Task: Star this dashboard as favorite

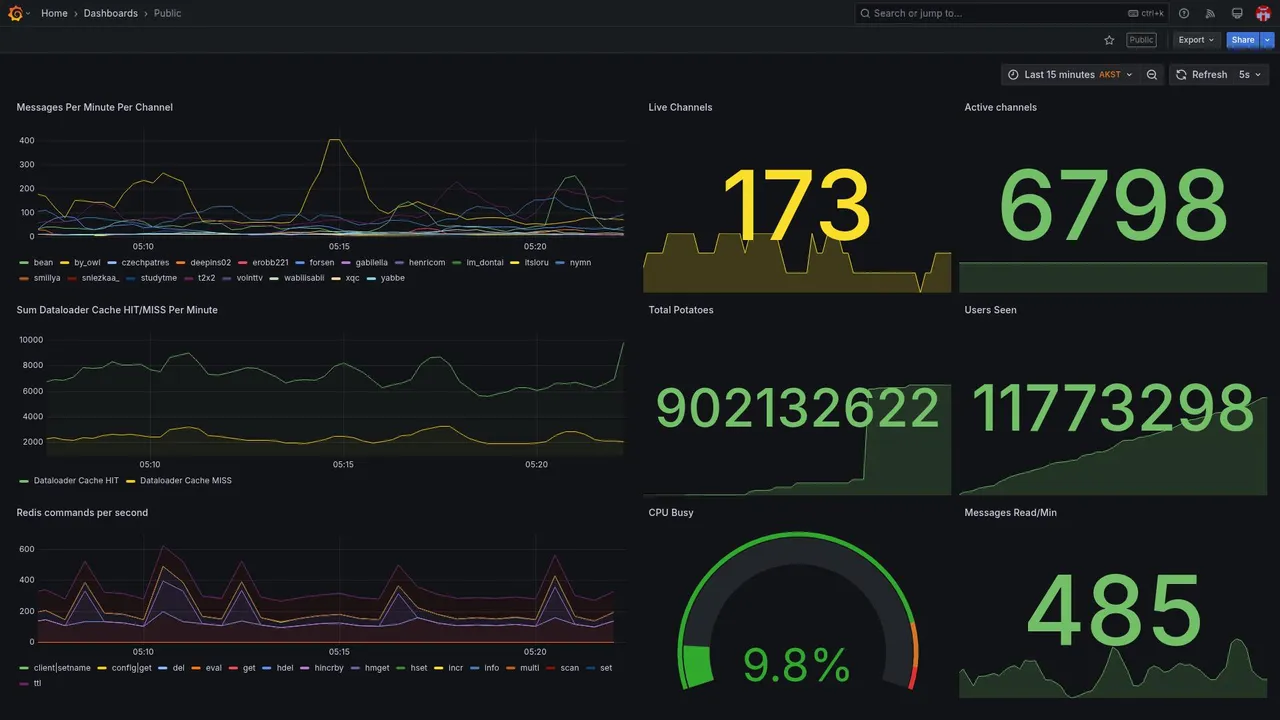Action: [x=1109, y=40]
